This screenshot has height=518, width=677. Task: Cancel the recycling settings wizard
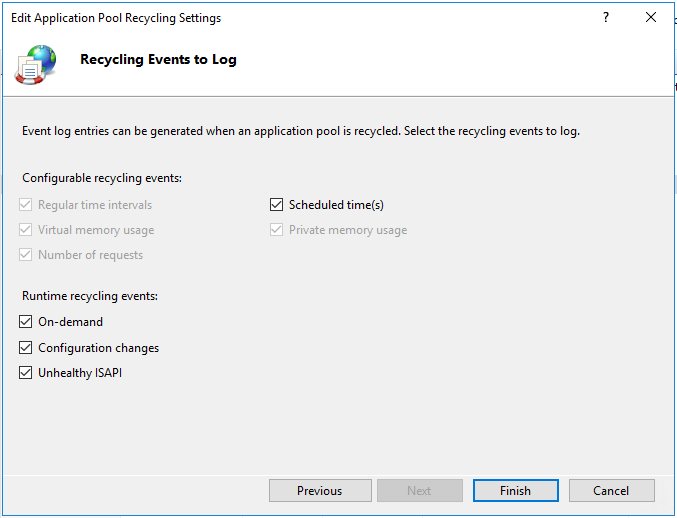[611, 491]
